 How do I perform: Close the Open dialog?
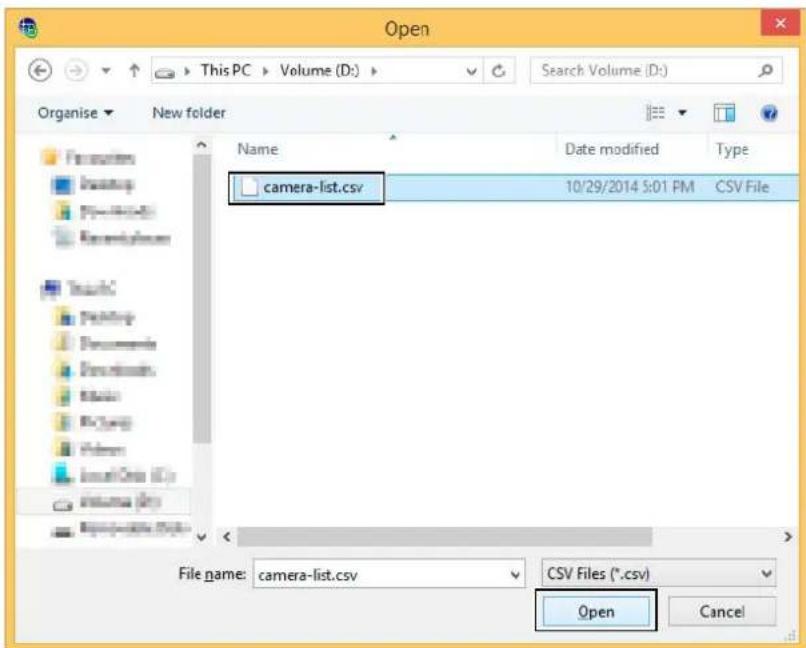point(780,23)
